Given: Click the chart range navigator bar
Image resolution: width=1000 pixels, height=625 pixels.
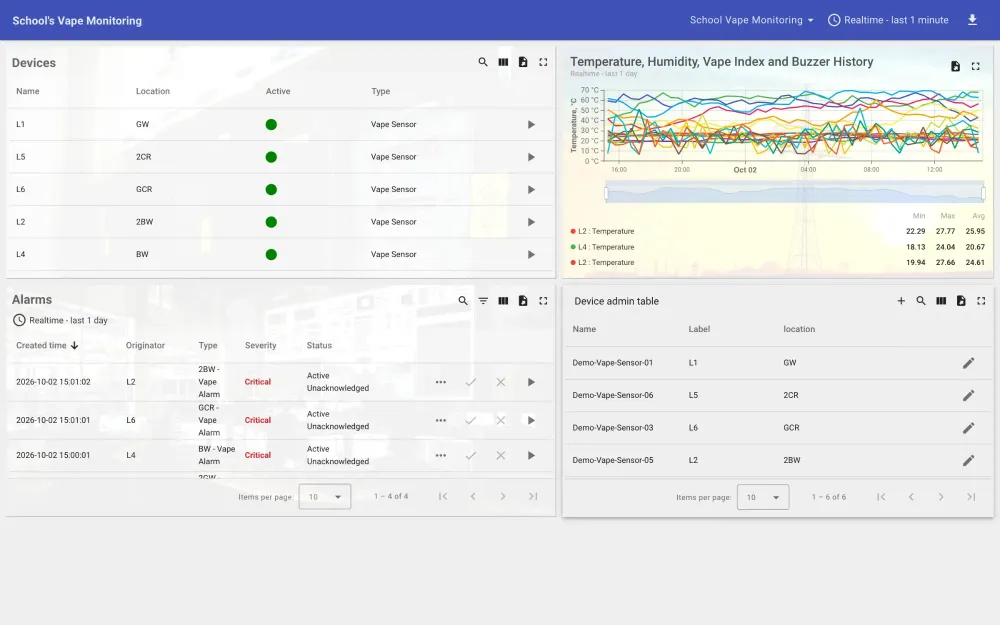Looking at the screenshot, I should click(x=794, y=192).
